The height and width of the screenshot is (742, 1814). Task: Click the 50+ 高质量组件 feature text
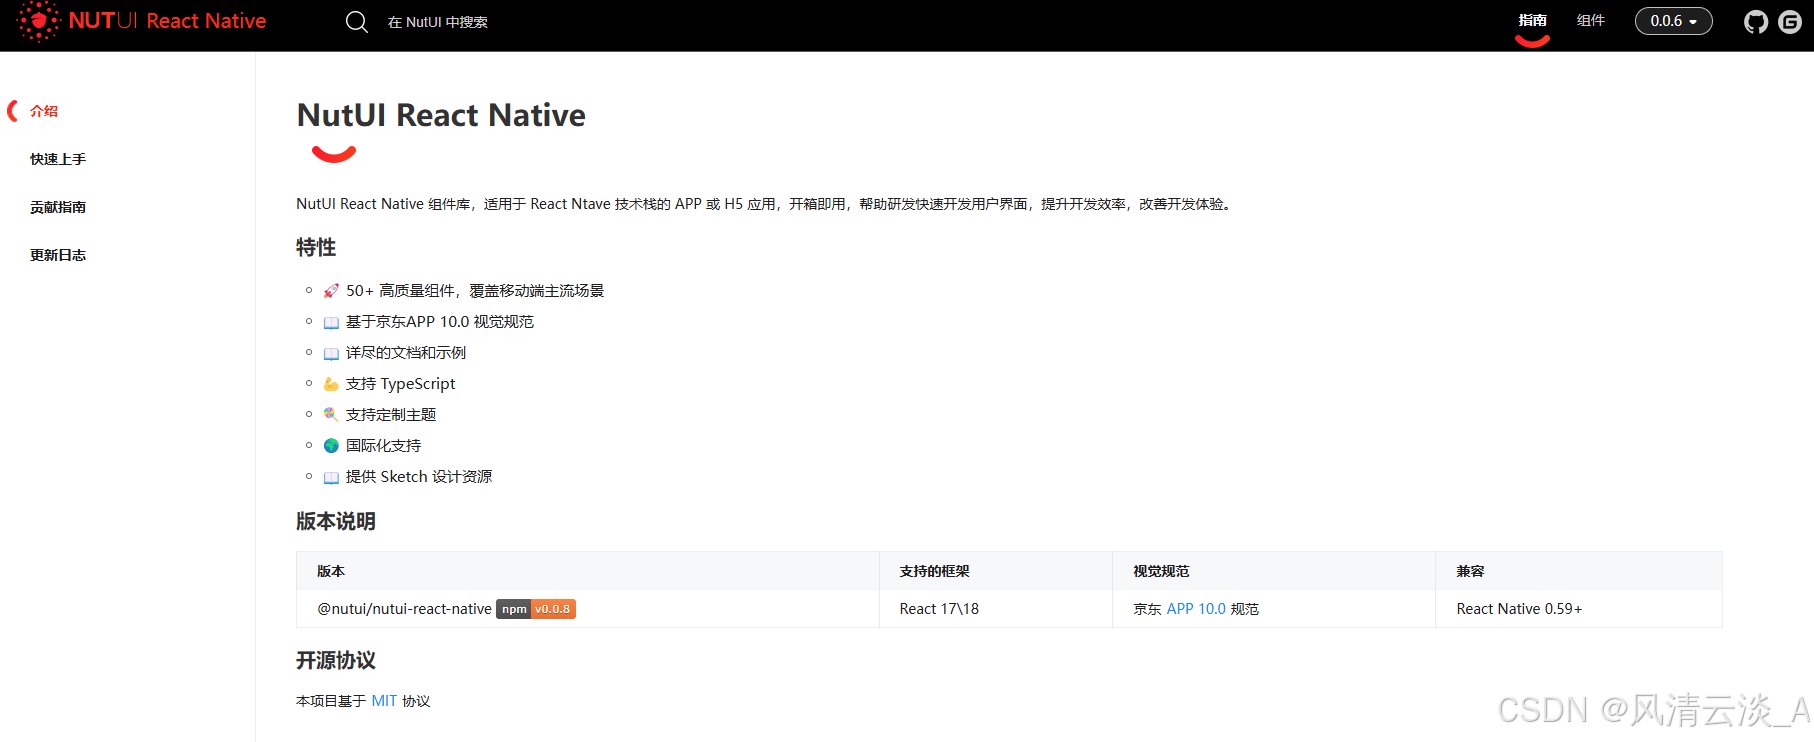pyautogui.click(x=475, y=291)
